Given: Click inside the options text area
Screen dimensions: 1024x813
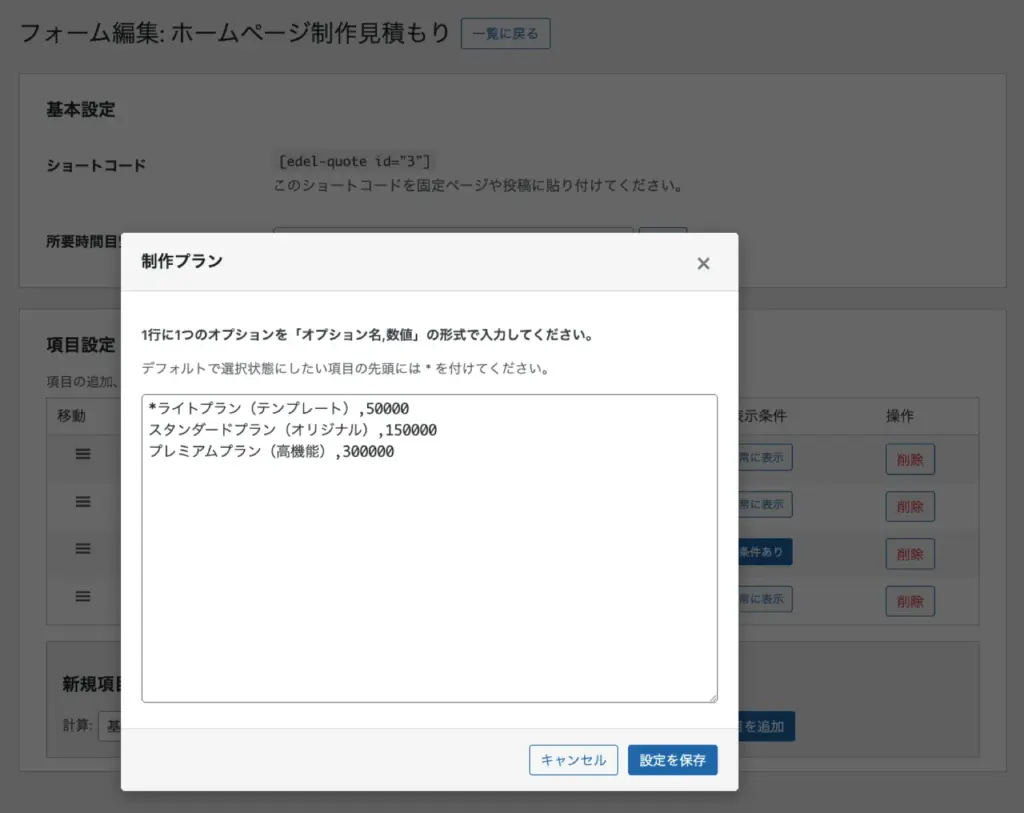Looking at the screenshot, I should pos(429,560).
